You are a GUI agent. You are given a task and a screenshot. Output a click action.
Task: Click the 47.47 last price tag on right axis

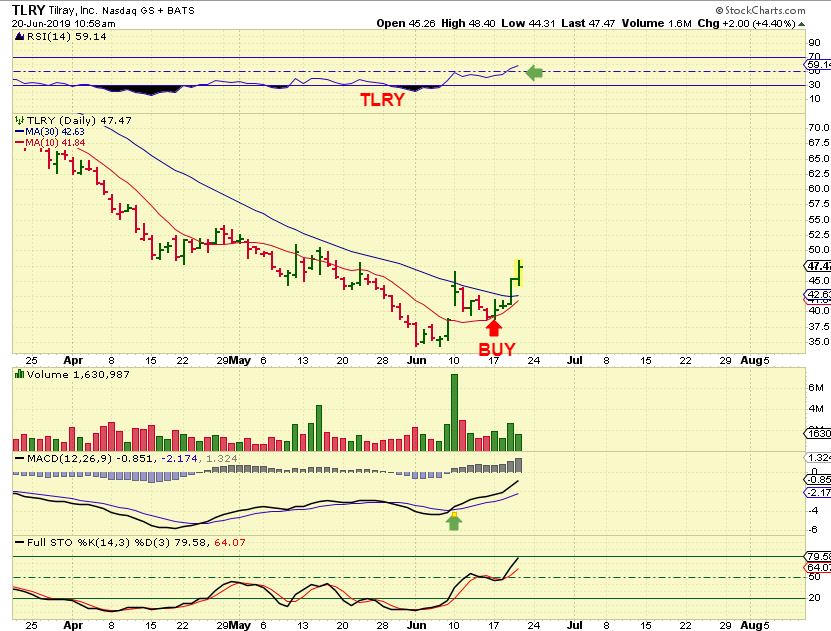[x=819, y=266]
